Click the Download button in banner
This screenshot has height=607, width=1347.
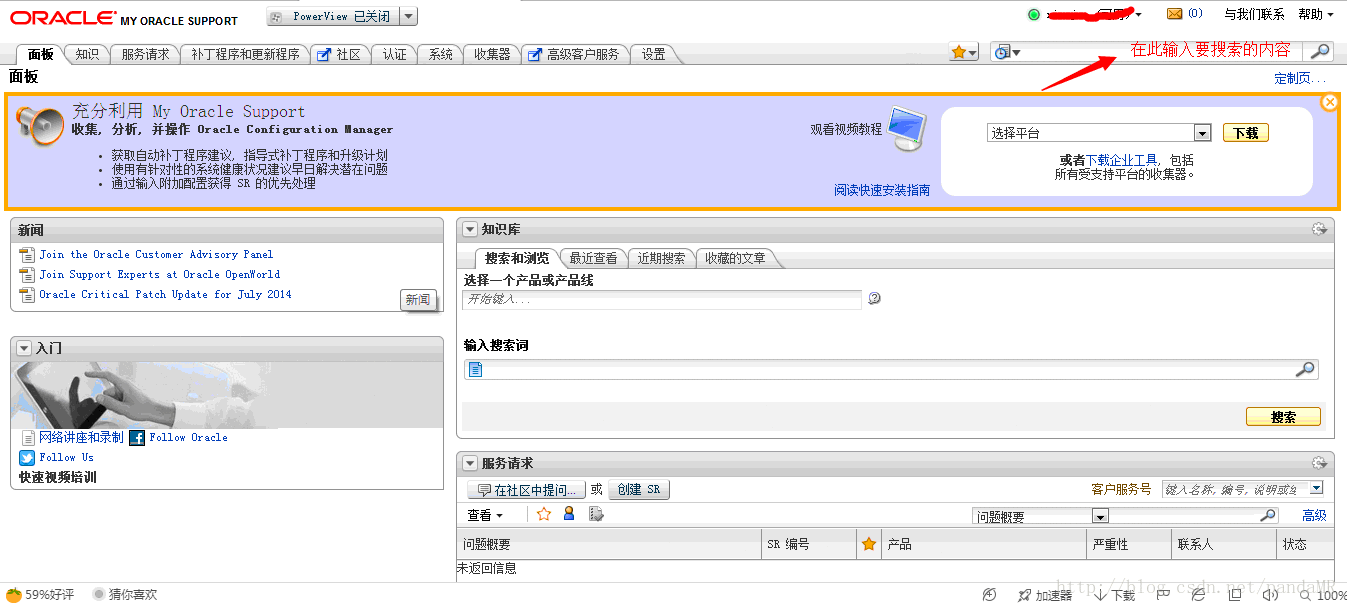point(1246,133)
